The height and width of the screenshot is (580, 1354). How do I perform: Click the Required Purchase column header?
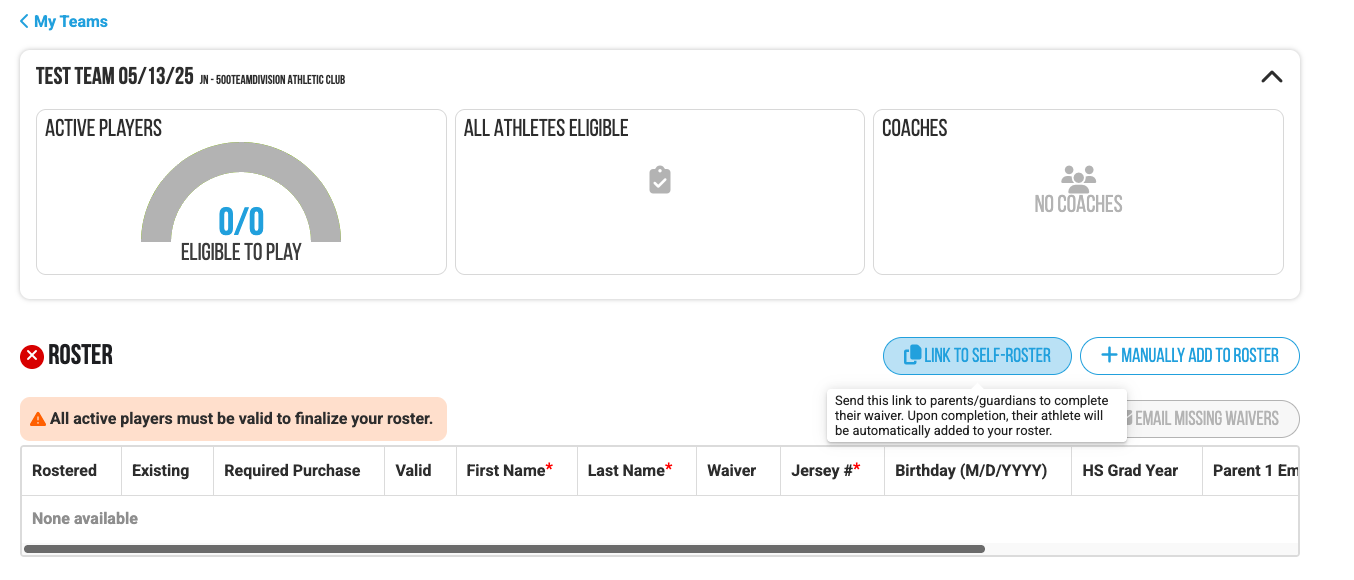[292, 470]
